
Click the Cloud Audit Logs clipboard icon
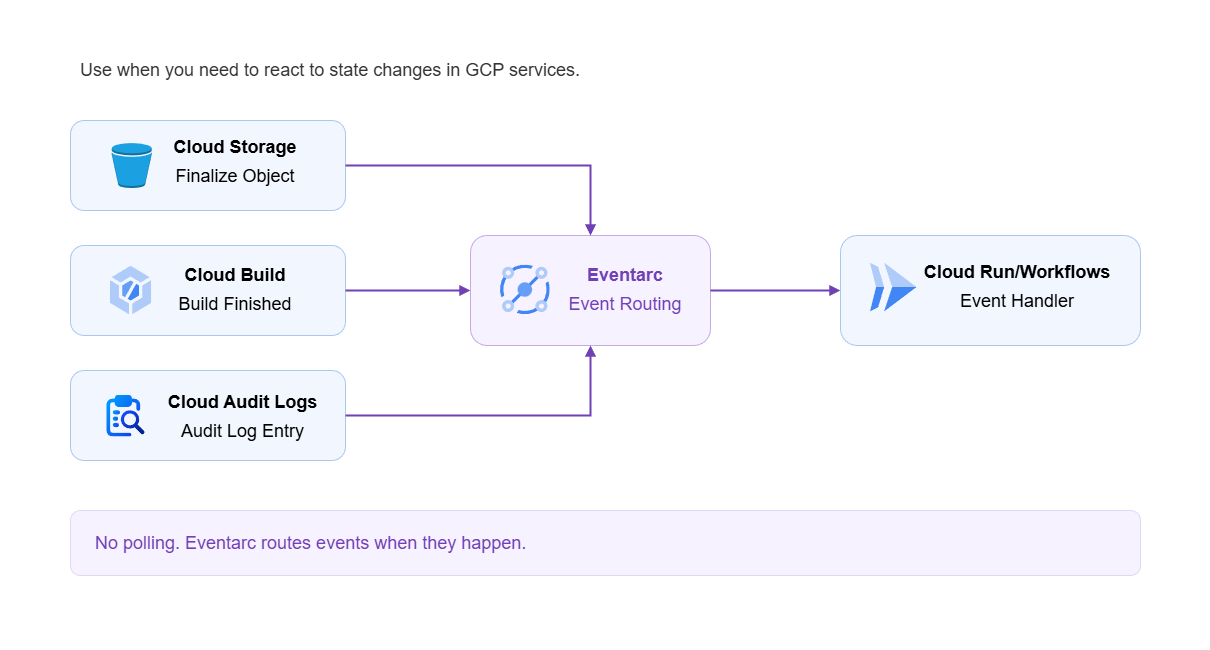(125, 415)
